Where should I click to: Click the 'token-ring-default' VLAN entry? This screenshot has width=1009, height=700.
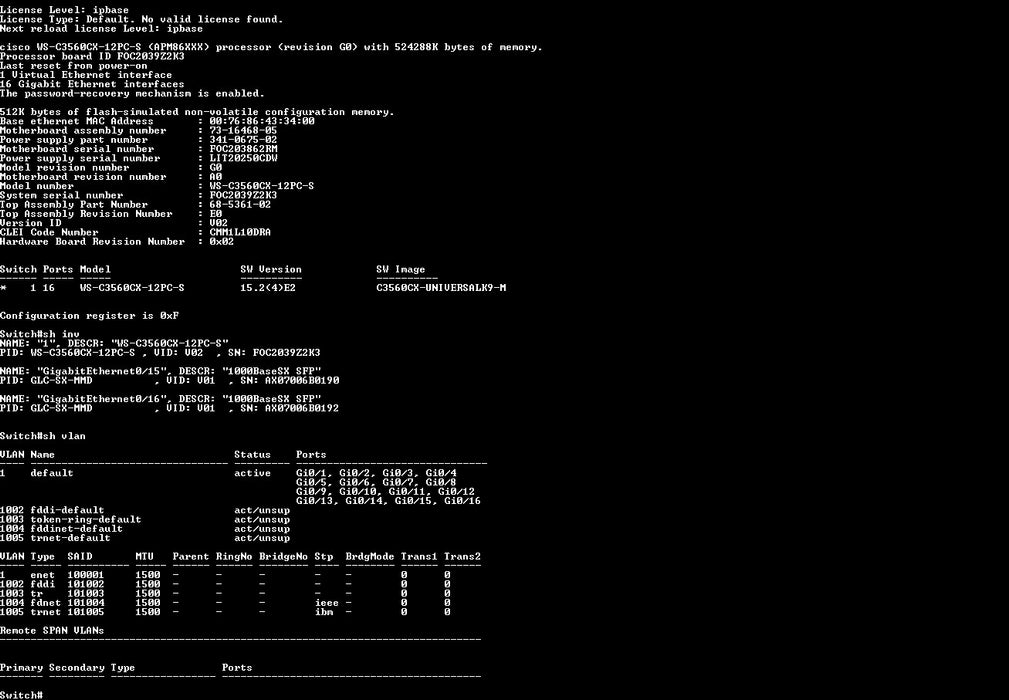click(86, 519)
